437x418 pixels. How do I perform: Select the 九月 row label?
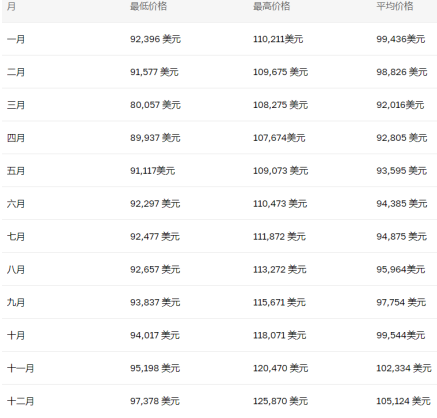[16, 302]
